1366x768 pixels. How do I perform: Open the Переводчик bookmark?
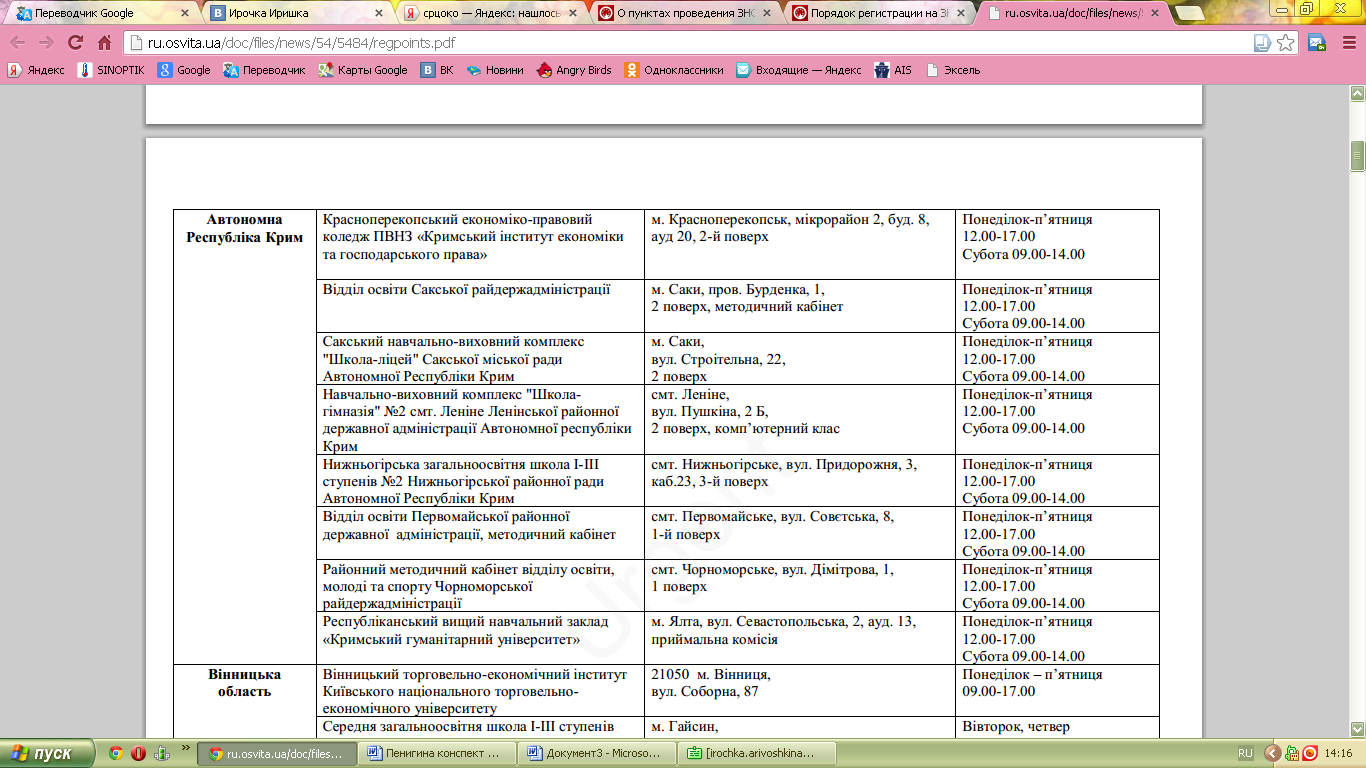265,70
